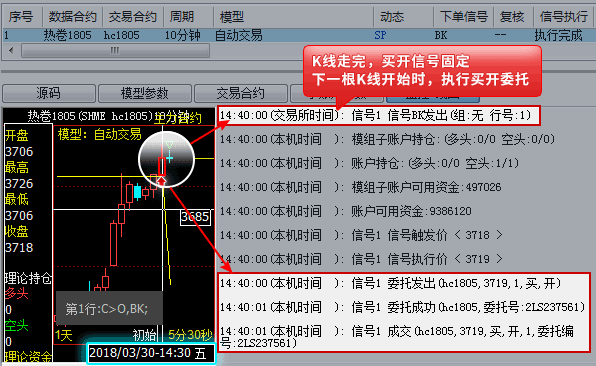Select the 热卷1805 model row
Image resolution: width=596 pixels, height=366 pixels.
[297, 35]
